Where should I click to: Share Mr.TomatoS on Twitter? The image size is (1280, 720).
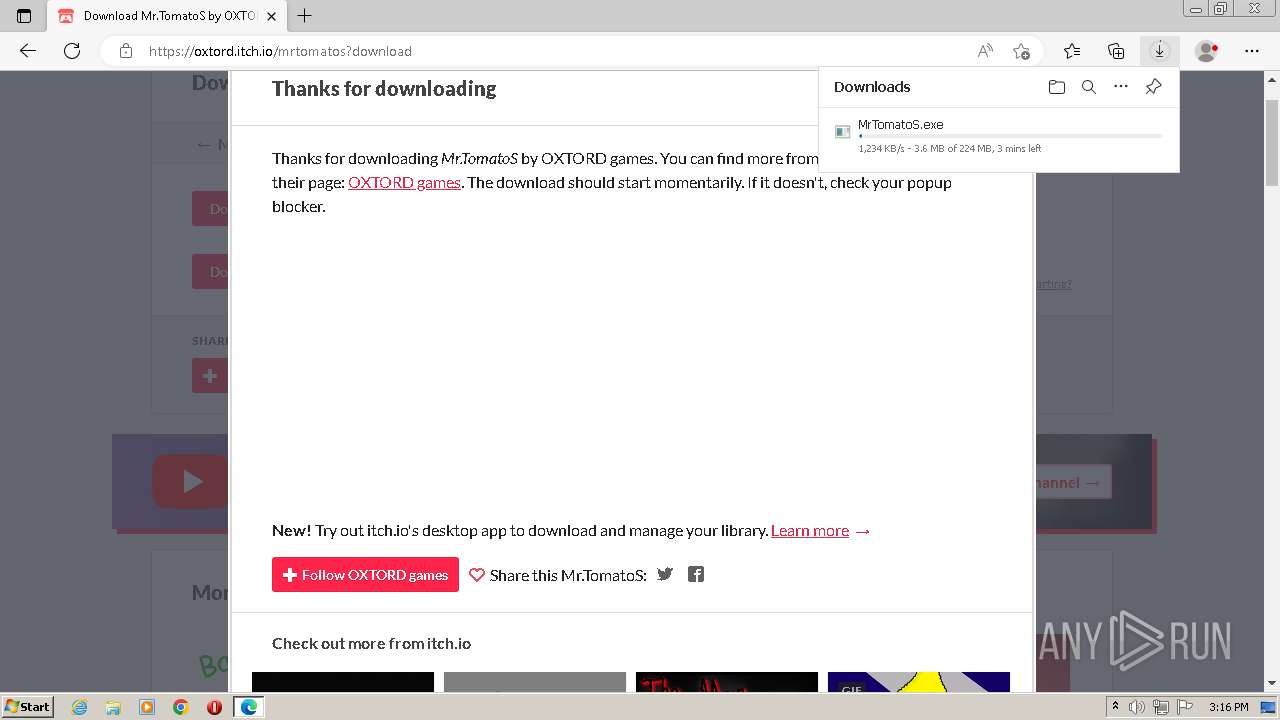pos(665,574)
